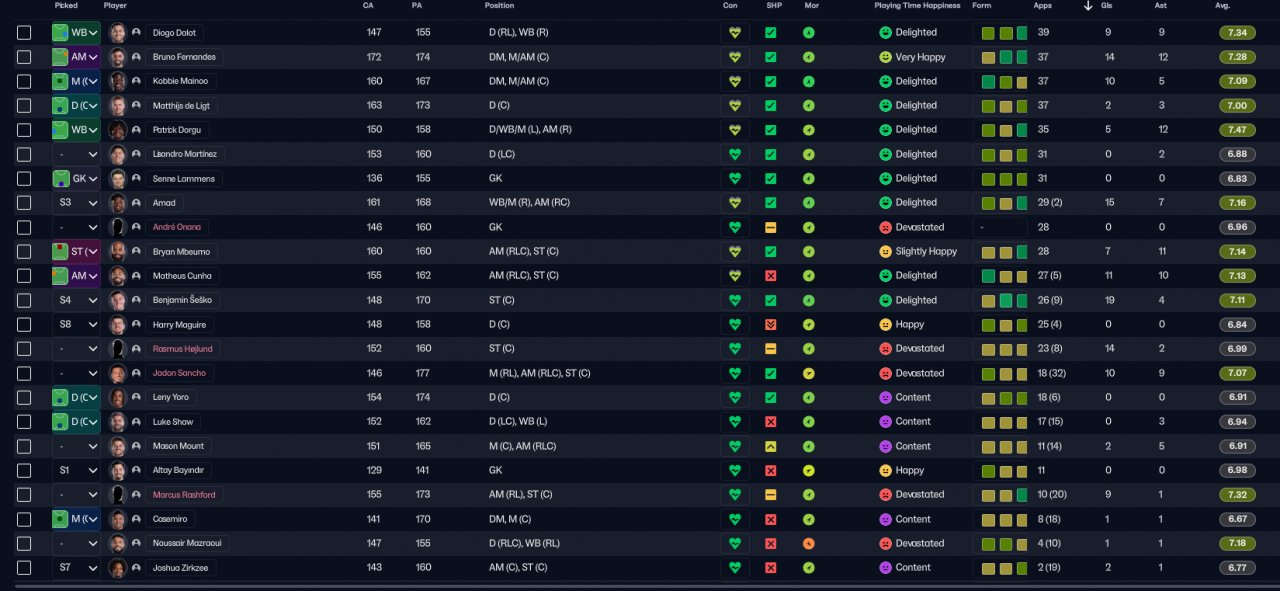Open Diogo Dalot's picked position dropdown
The image size is (1280, 591).
76,33
